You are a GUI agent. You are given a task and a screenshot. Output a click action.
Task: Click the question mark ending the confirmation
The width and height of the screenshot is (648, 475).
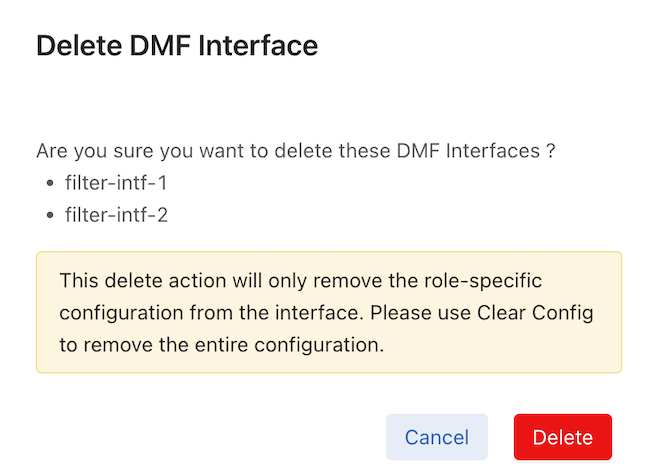(551, 153)
